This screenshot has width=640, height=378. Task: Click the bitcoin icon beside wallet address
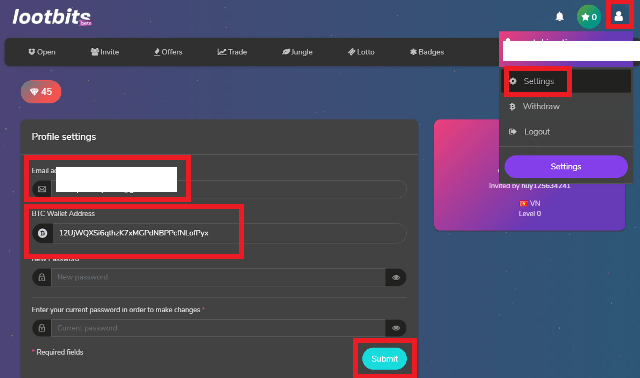(x=42, y=233)
